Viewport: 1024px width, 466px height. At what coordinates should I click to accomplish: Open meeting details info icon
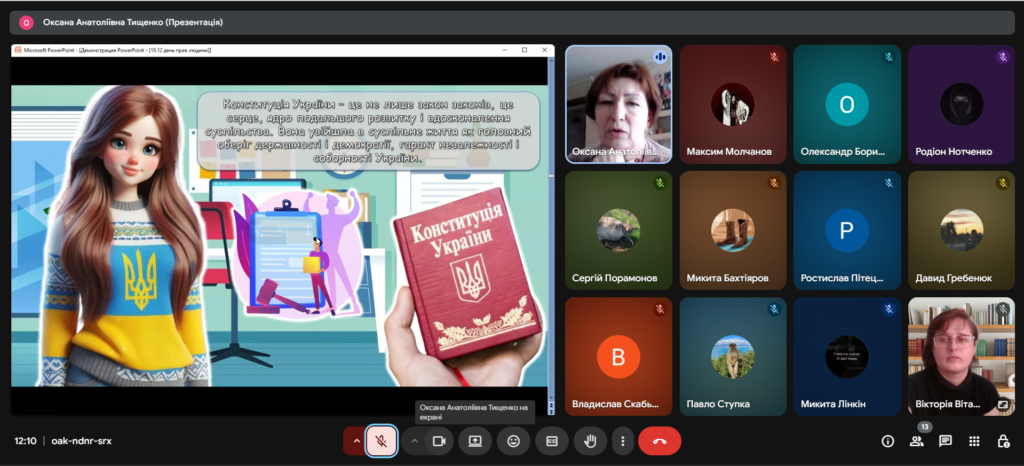887,441
